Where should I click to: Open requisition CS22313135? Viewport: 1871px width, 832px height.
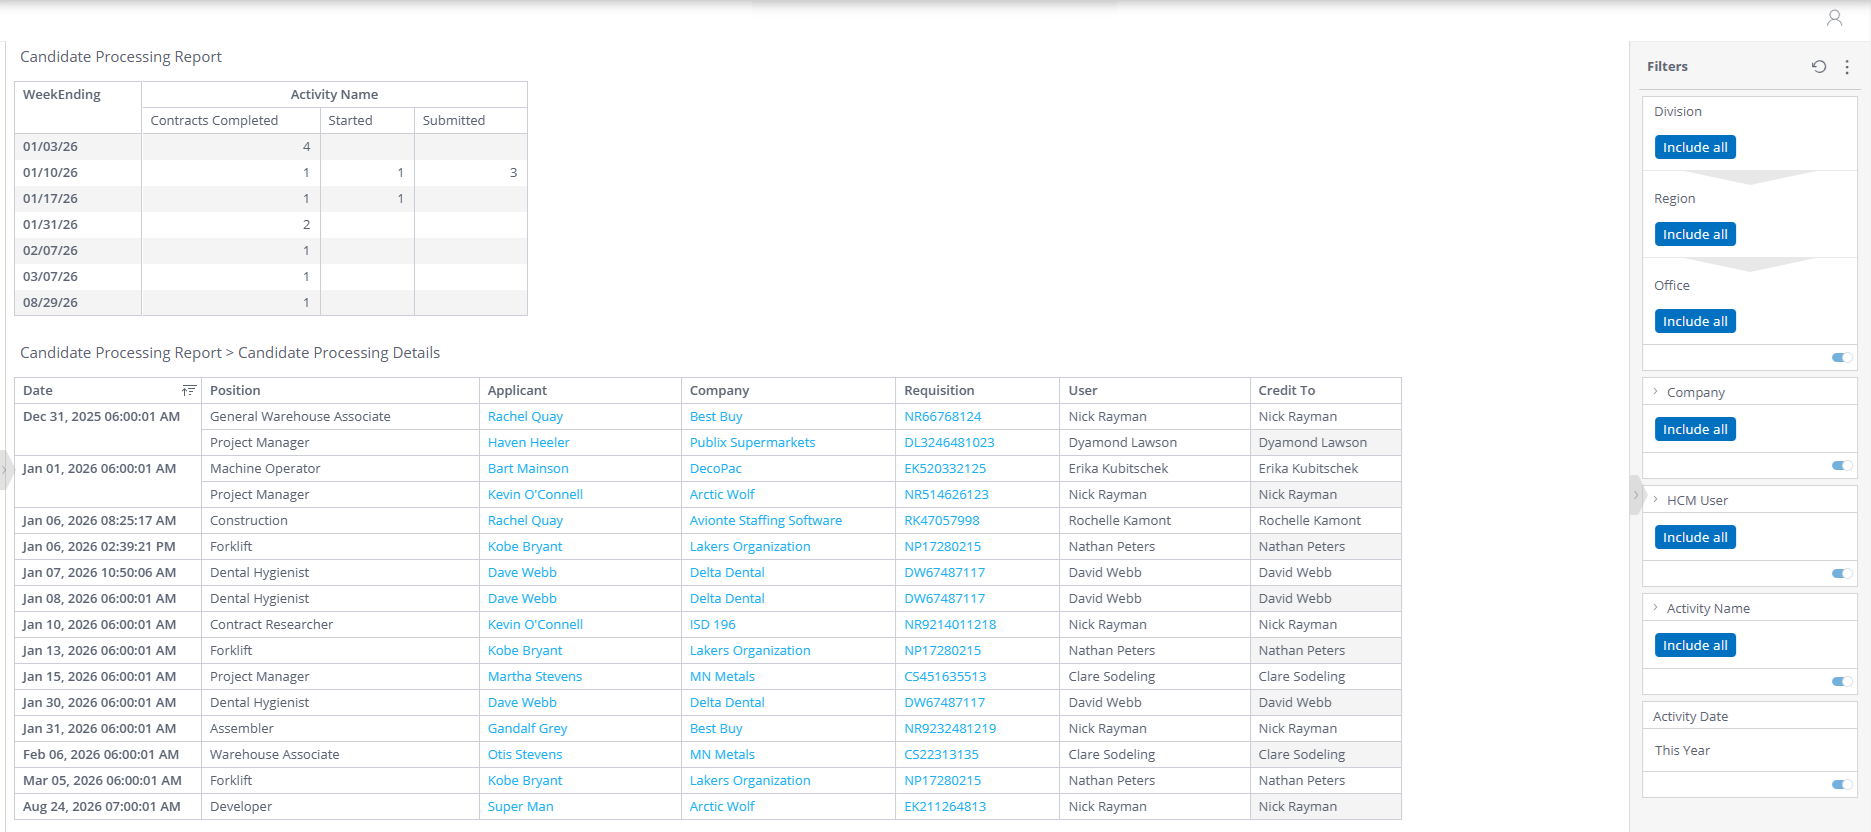tap(941, 754)
